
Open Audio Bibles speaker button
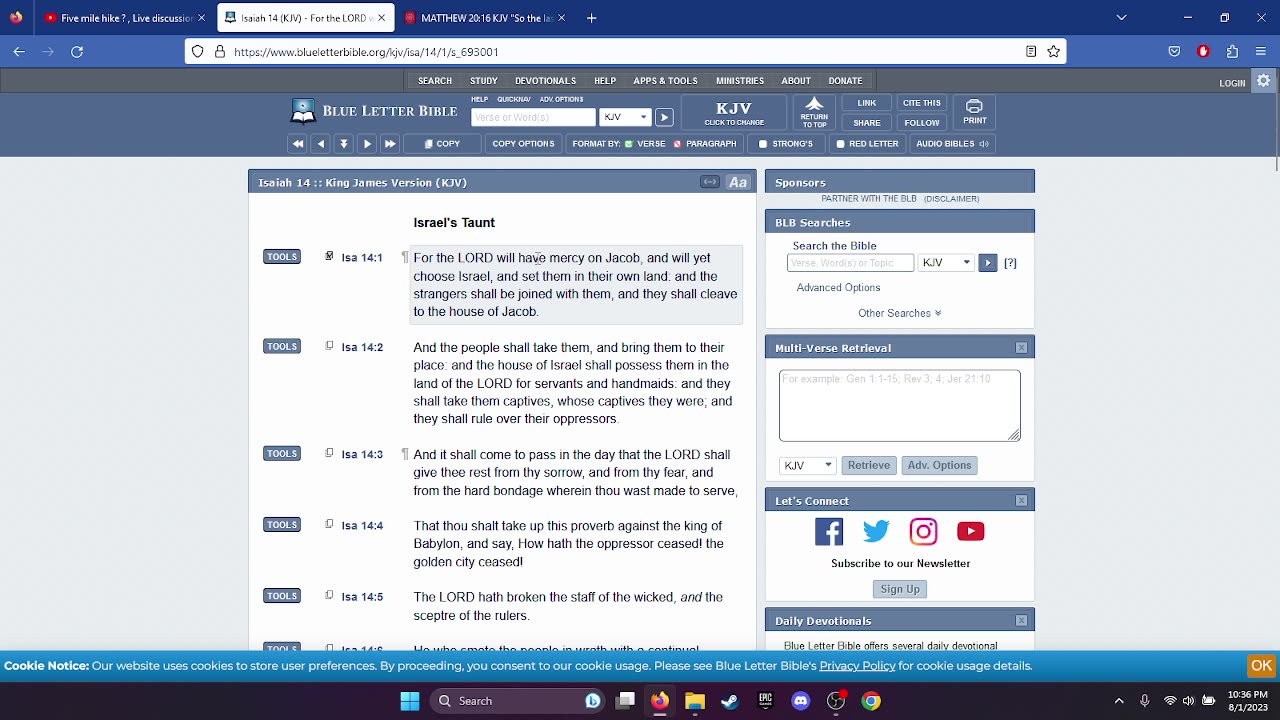[x=952, y=144]
